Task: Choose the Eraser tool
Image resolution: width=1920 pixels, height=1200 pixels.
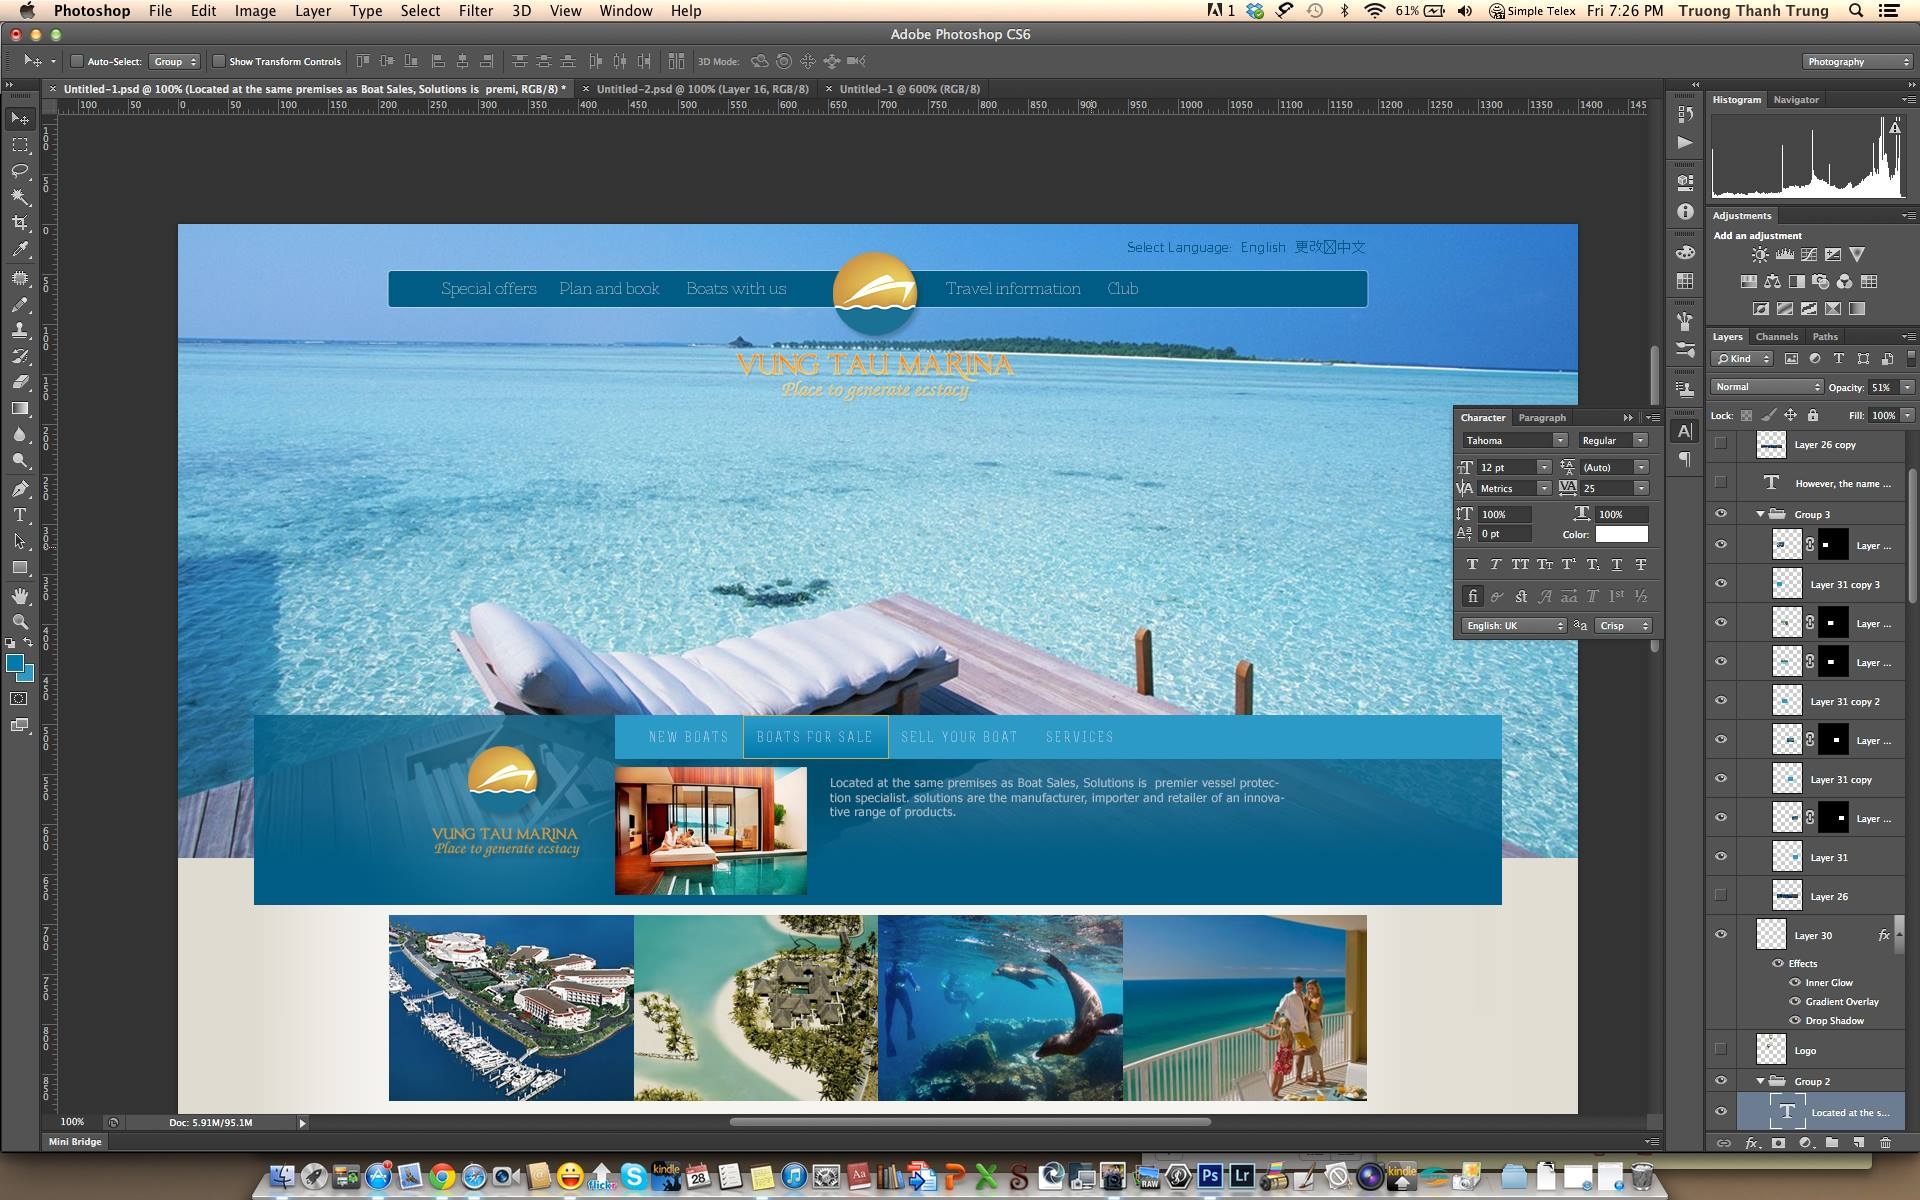Action: 20,382
